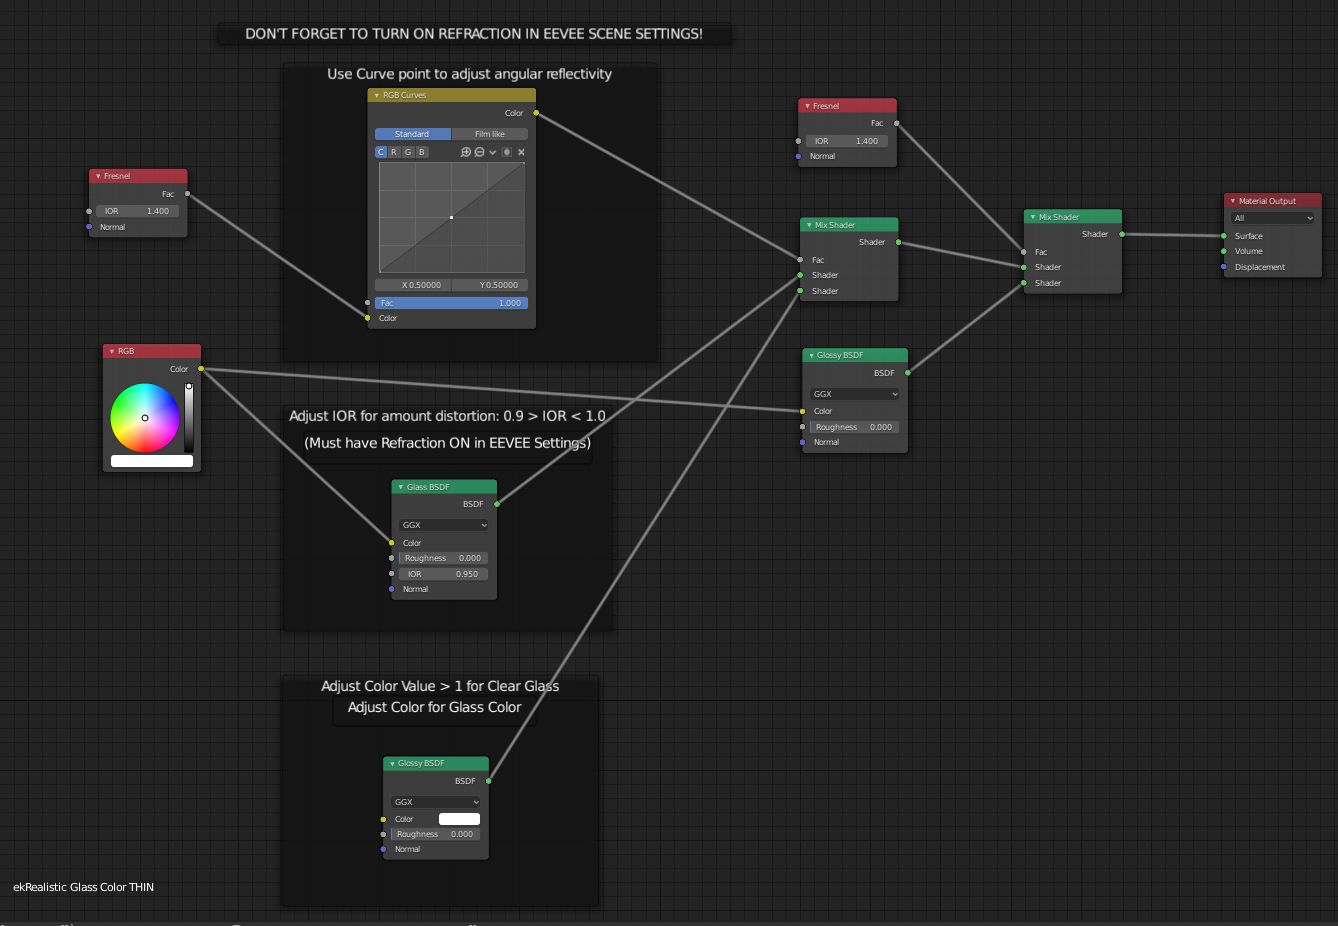1338x926 pixels.
Task: Open GGX dropdown in Glossy BSDF wired to RGB
Action: click(855, 394)
